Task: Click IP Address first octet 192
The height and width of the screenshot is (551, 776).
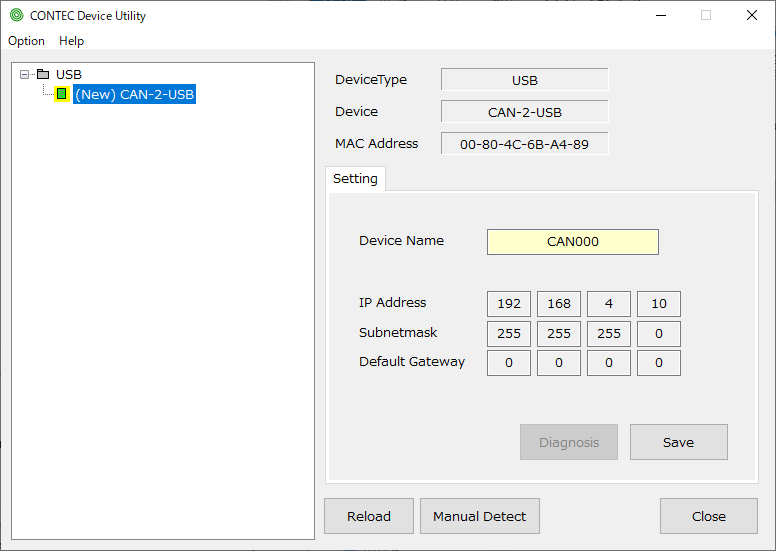Action: click(x=509, y=303)
